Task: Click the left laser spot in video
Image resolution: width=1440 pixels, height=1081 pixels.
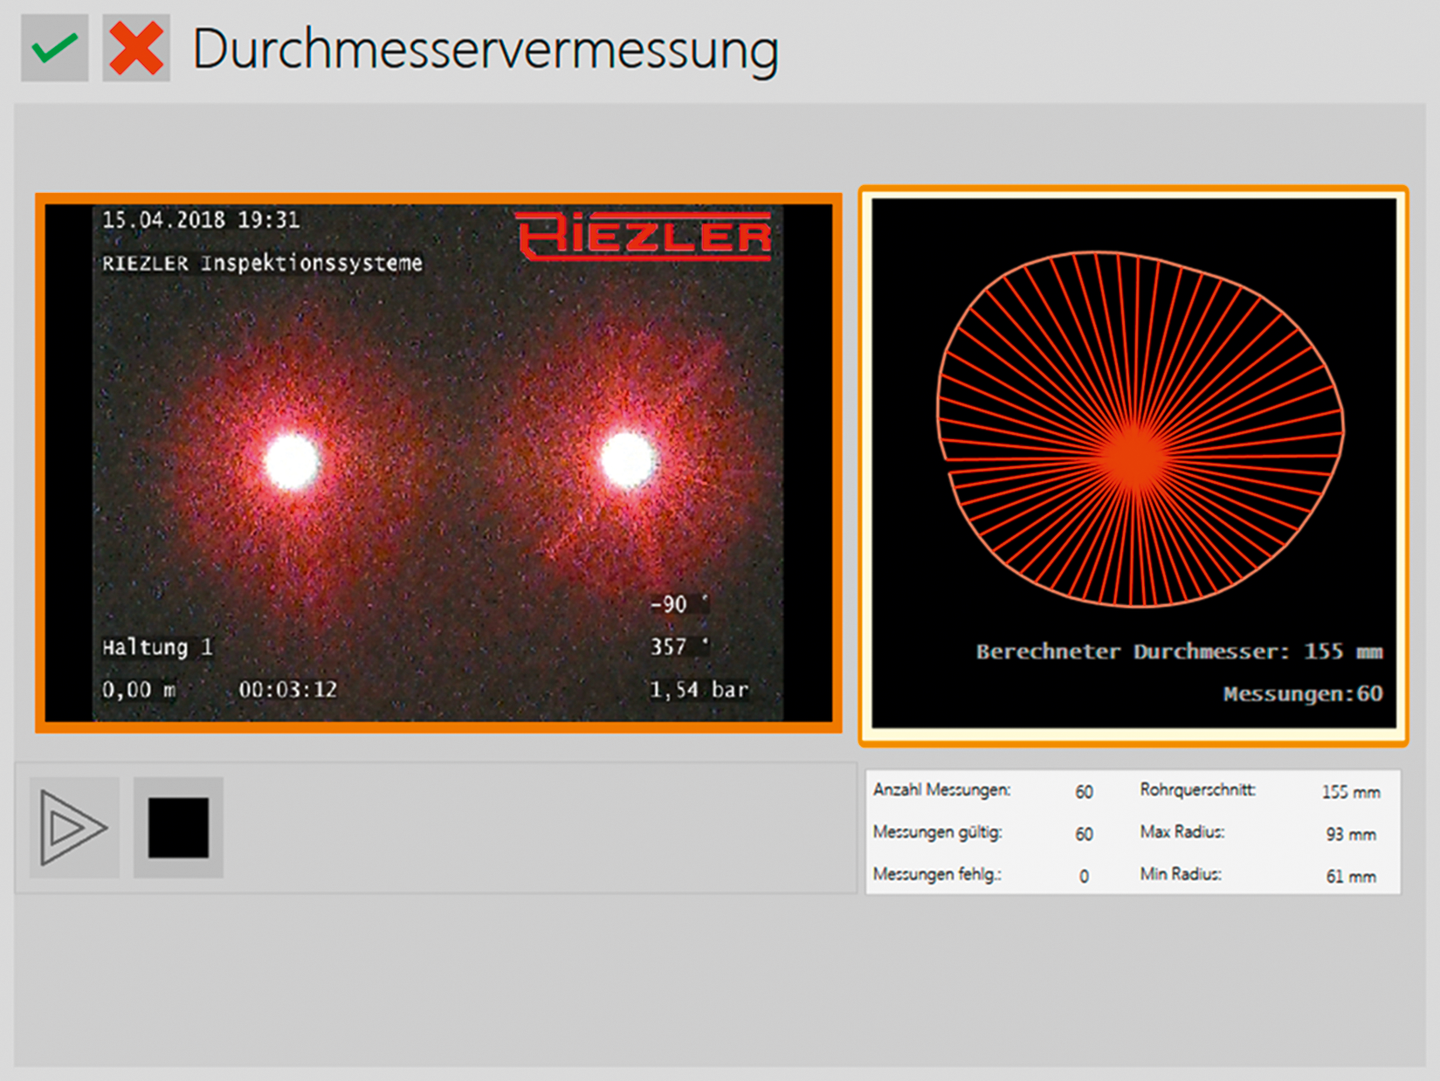Action: point(293,462)
